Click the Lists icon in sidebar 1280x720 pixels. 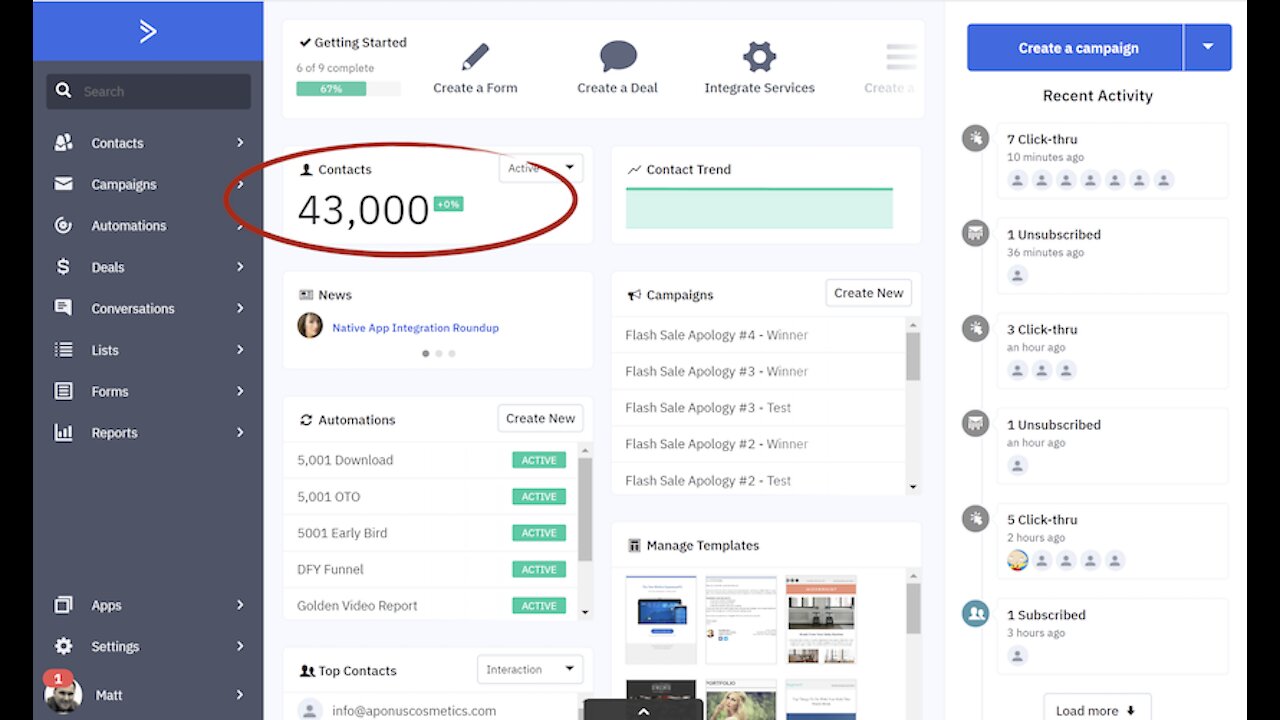point(63,350)
